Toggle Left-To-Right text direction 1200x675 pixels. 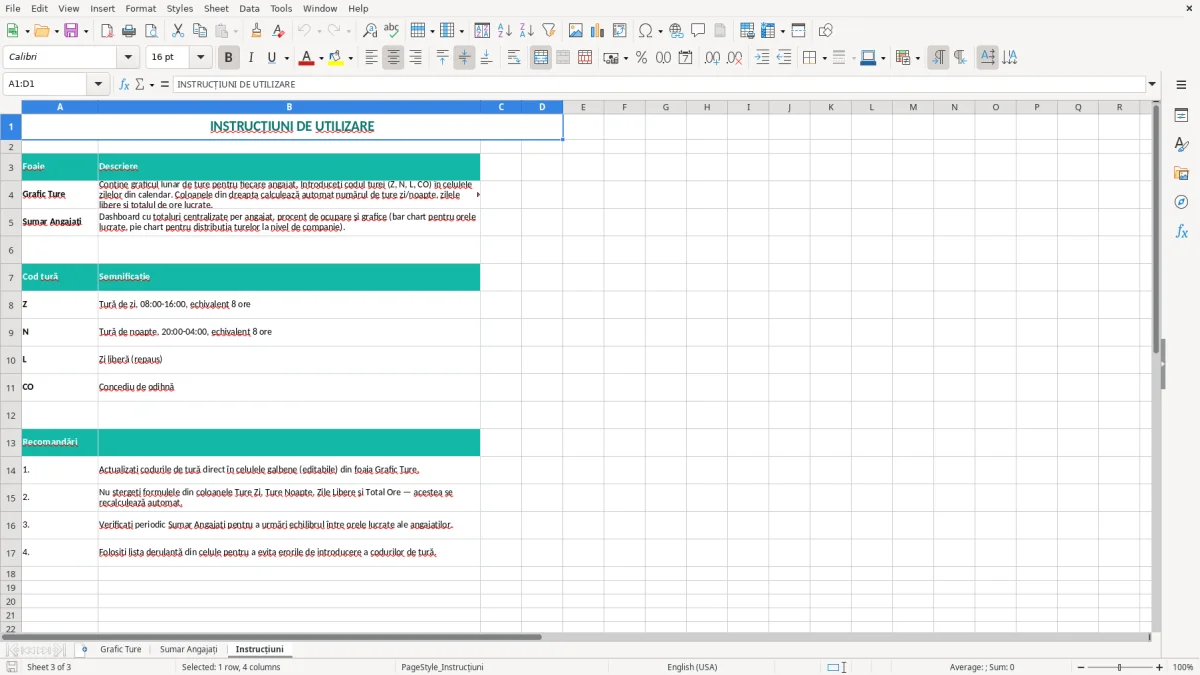coord(938,58)
